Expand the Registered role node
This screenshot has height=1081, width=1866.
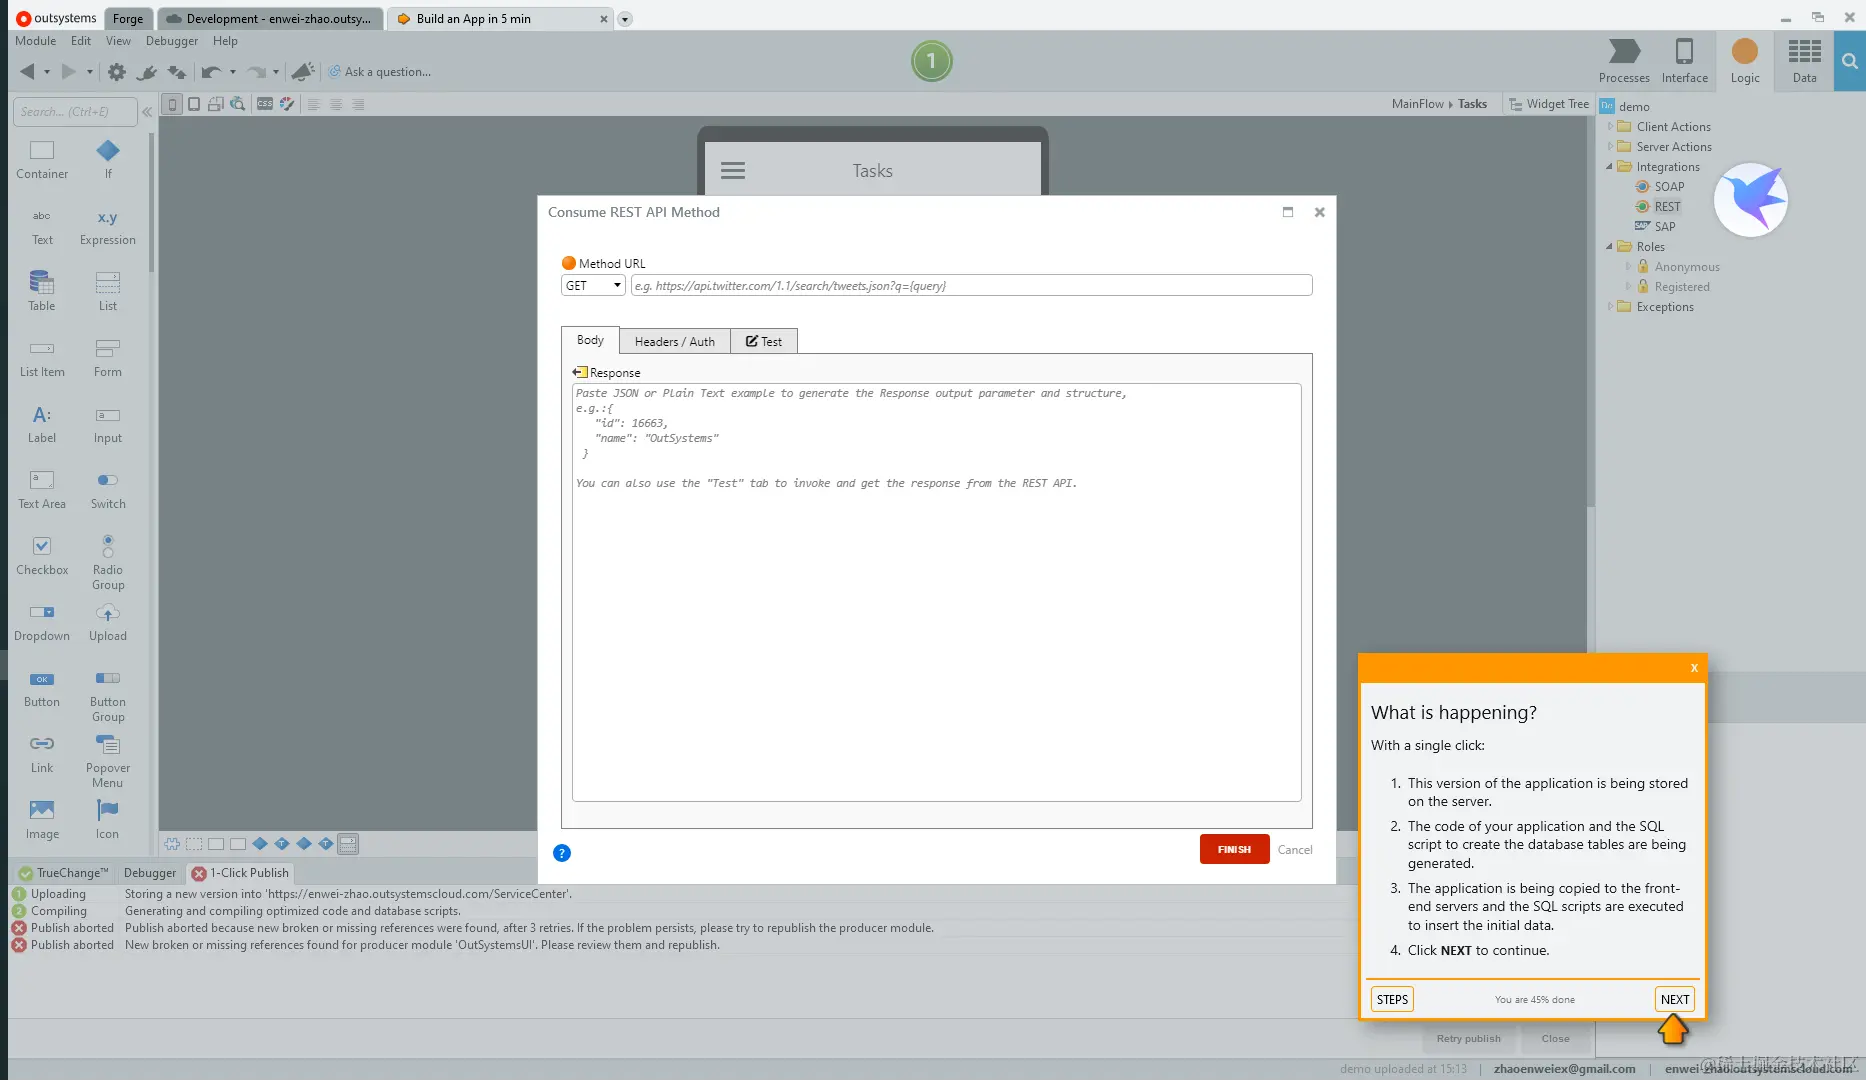click(x=1628, y=287)
